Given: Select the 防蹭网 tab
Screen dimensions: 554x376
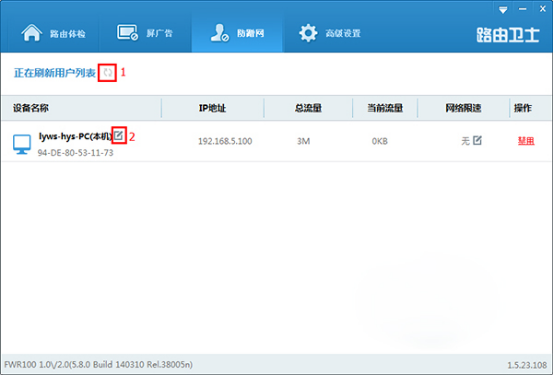Looking at the screenshot, I should point(237,34).
